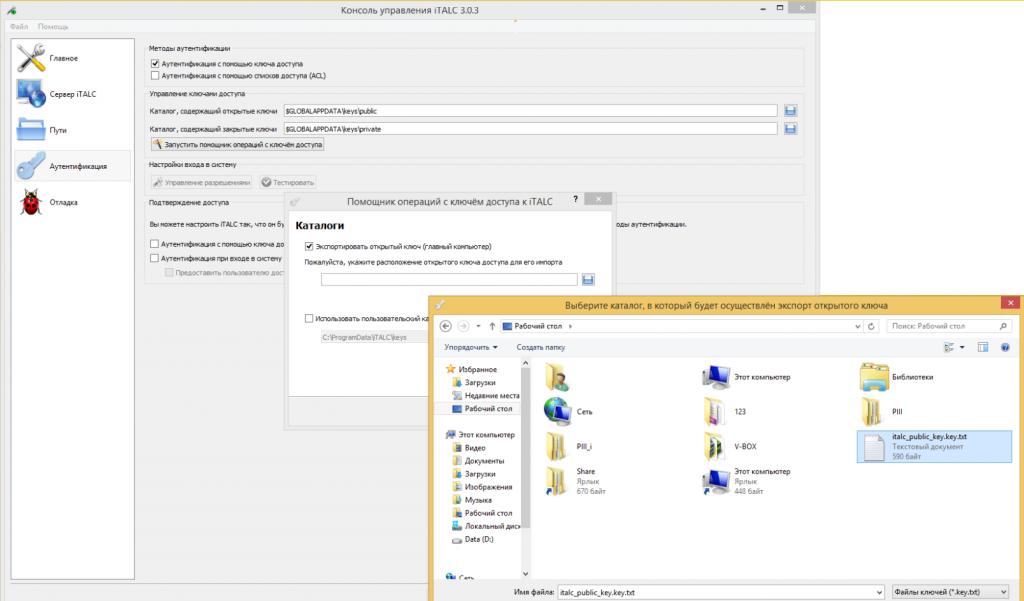This screenshot has width=1024, height=601.
Task: Select Data (D:) drive in tree
Action: [x=479, y=539]
